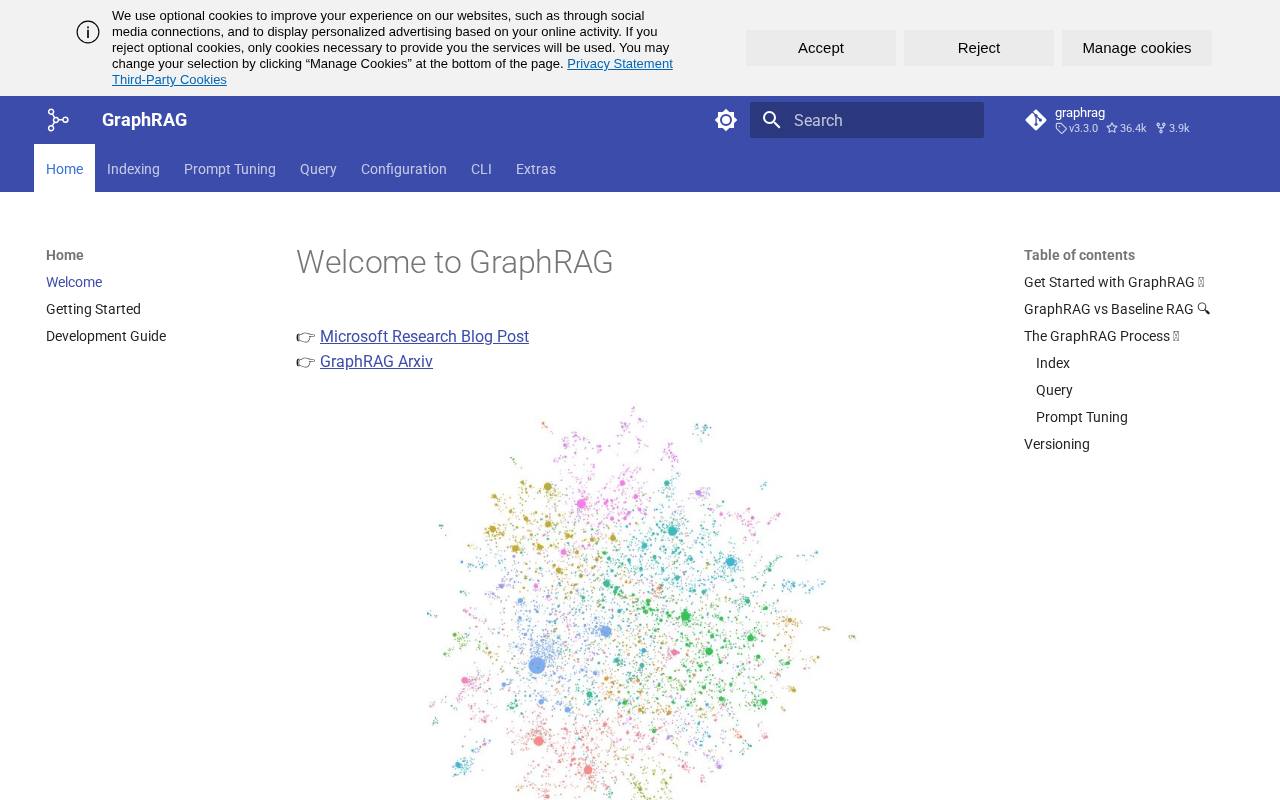This screenshot has height=800, width=1280.
Task: Reject optional cookies
Action: [x=979, y=48]
